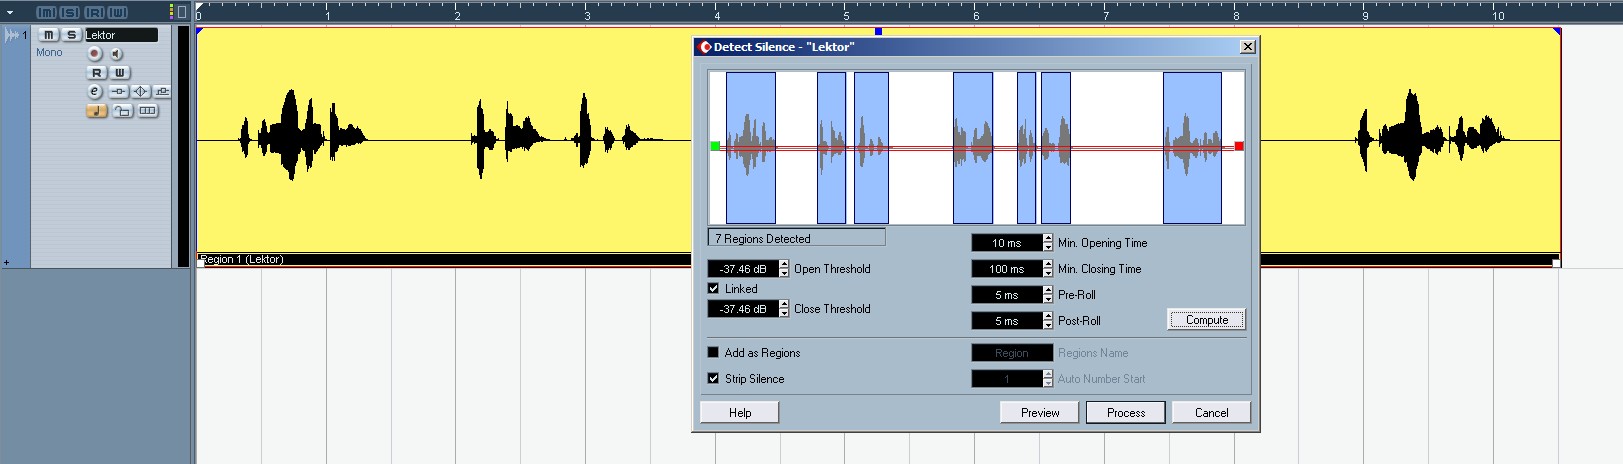The width and height of the screenshot is (1623, 464).
Task: Click the track lock icon
Action: click(122, 111)
